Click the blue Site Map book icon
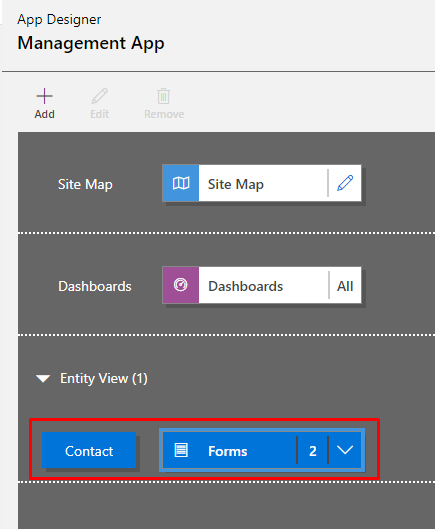Image resolution: width=435 pixels, height=529 pixels. tap(181, 183)
